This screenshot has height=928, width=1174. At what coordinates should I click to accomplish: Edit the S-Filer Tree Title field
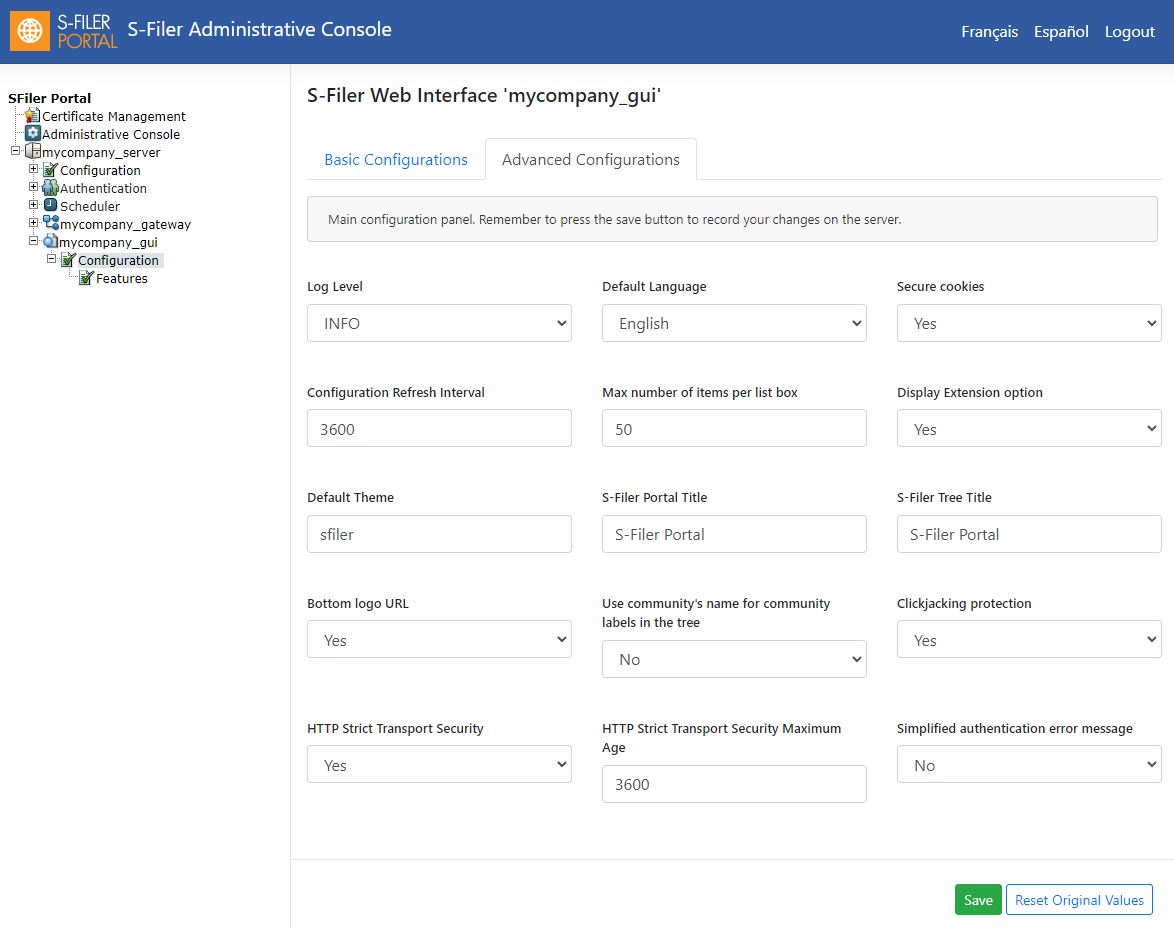pos(1029,534)
